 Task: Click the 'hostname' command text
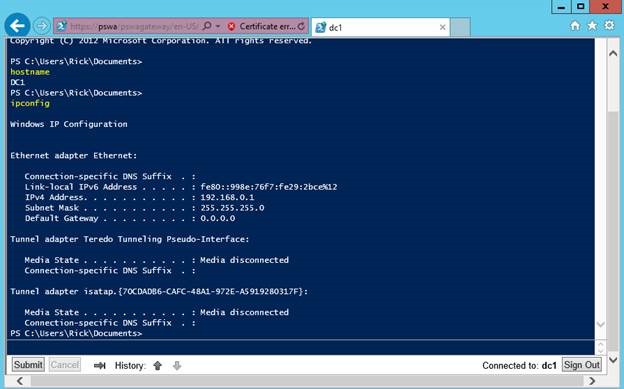click(30, 72)
